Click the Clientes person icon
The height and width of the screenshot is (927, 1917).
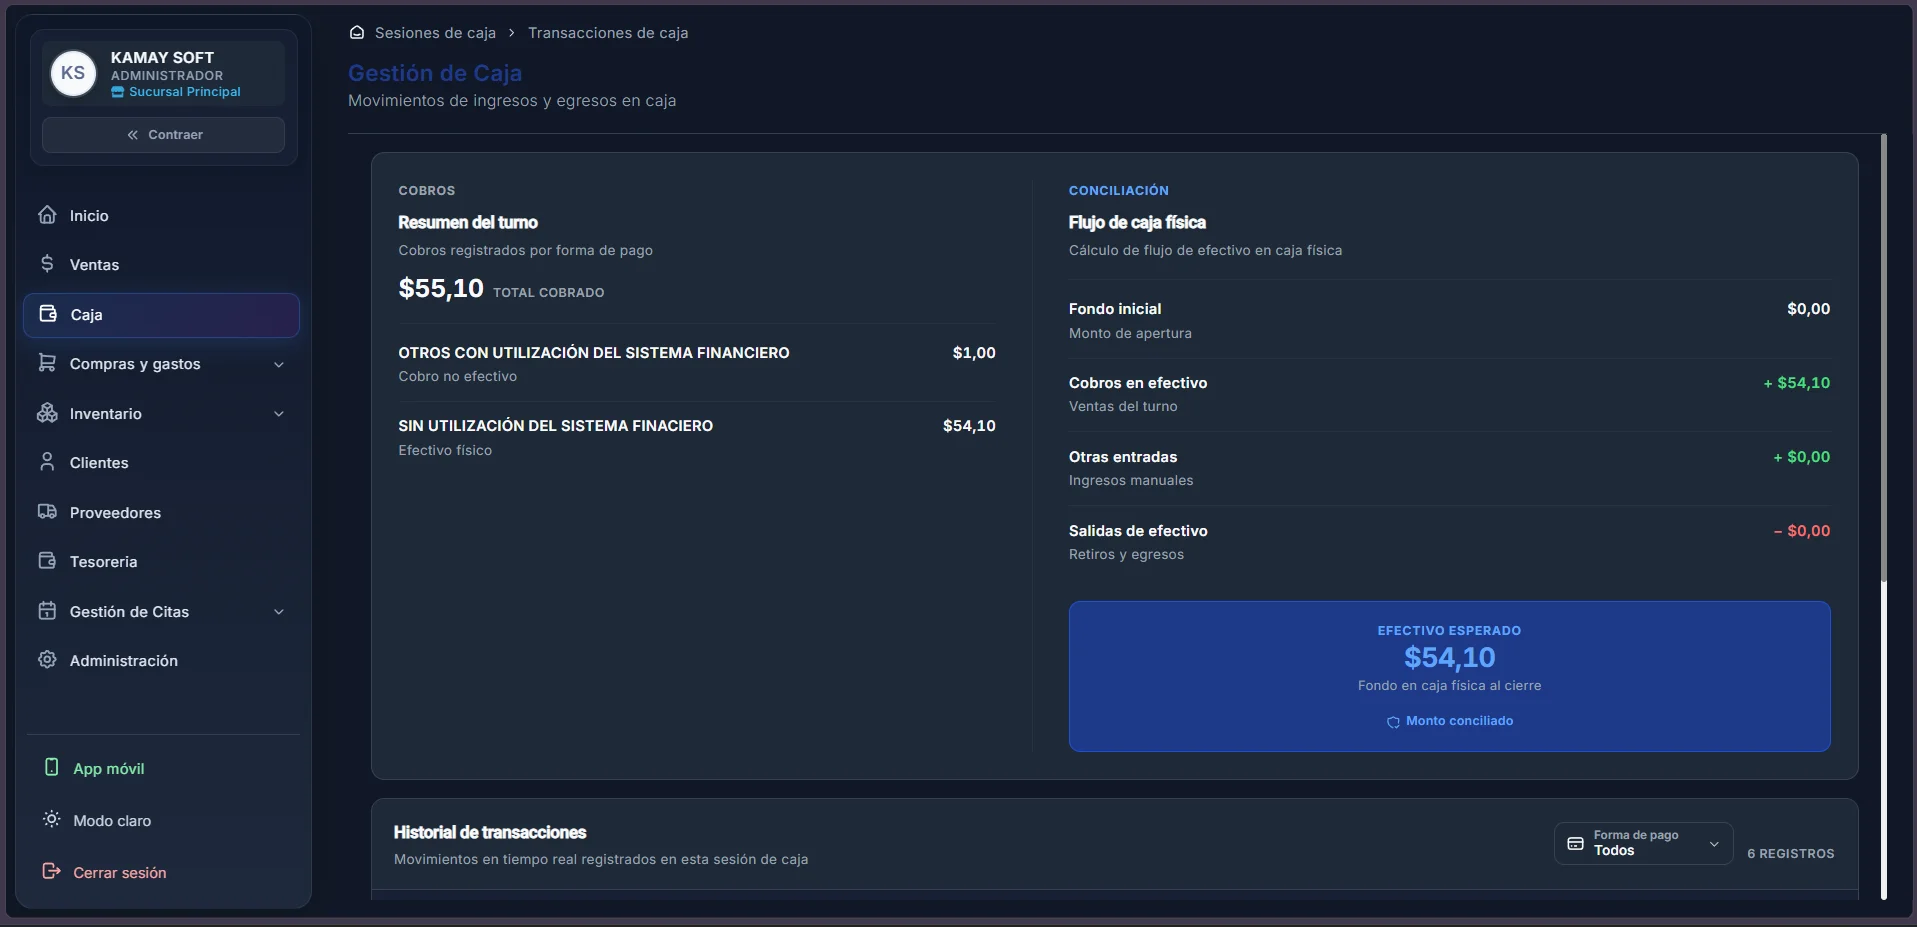(47, 462)
